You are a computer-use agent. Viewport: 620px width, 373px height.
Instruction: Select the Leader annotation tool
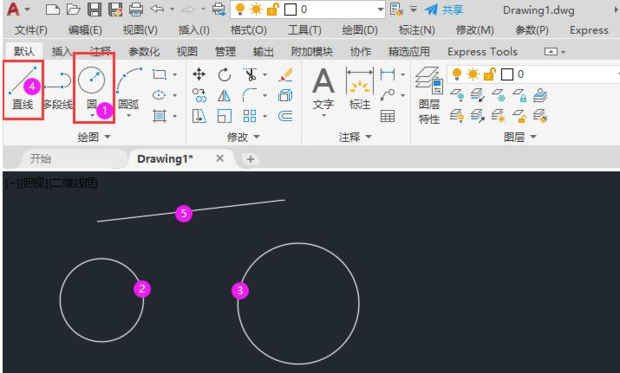387,95
